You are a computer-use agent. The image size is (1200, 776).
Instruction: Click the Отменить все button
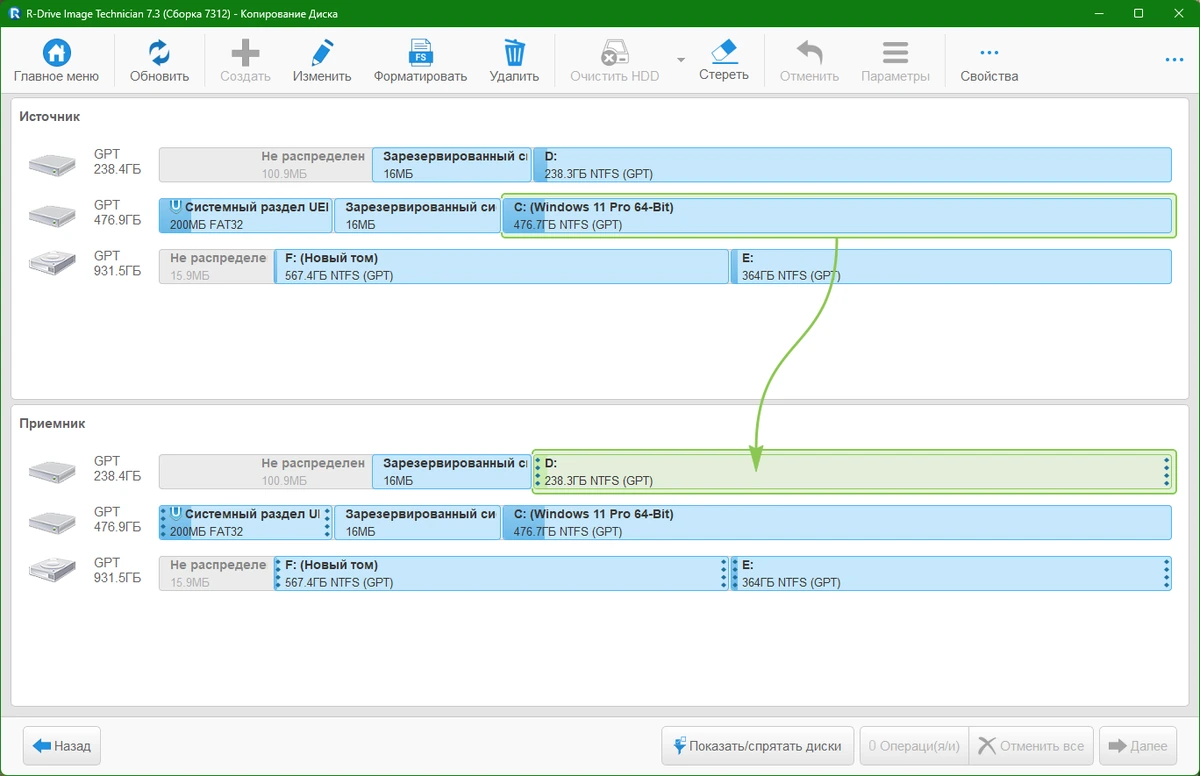tap(1031, 746)
